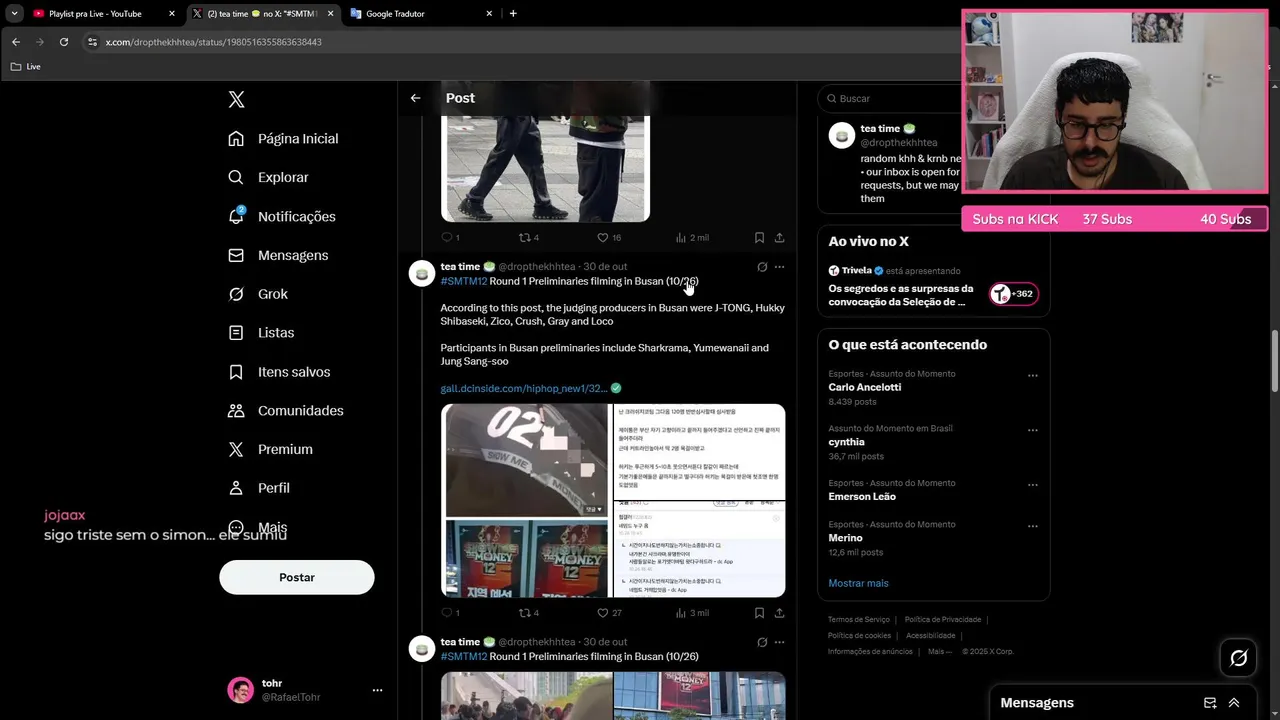Open a new browser tab
Viewport: 1280px width, 720px height.
pyautogui.click(x=513, y=14)
